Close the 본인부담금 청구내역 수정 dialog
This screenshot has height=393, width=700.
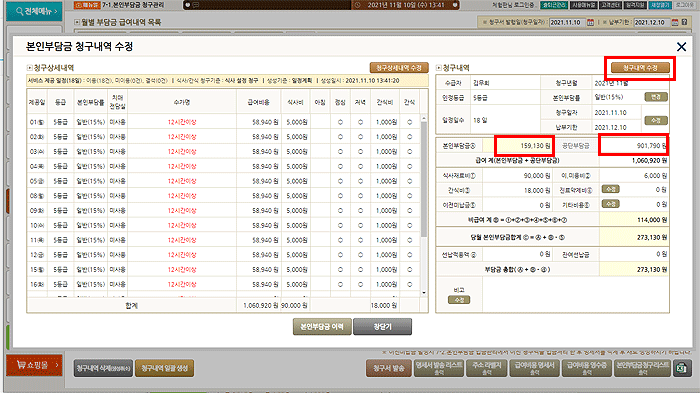coord(681,46)
